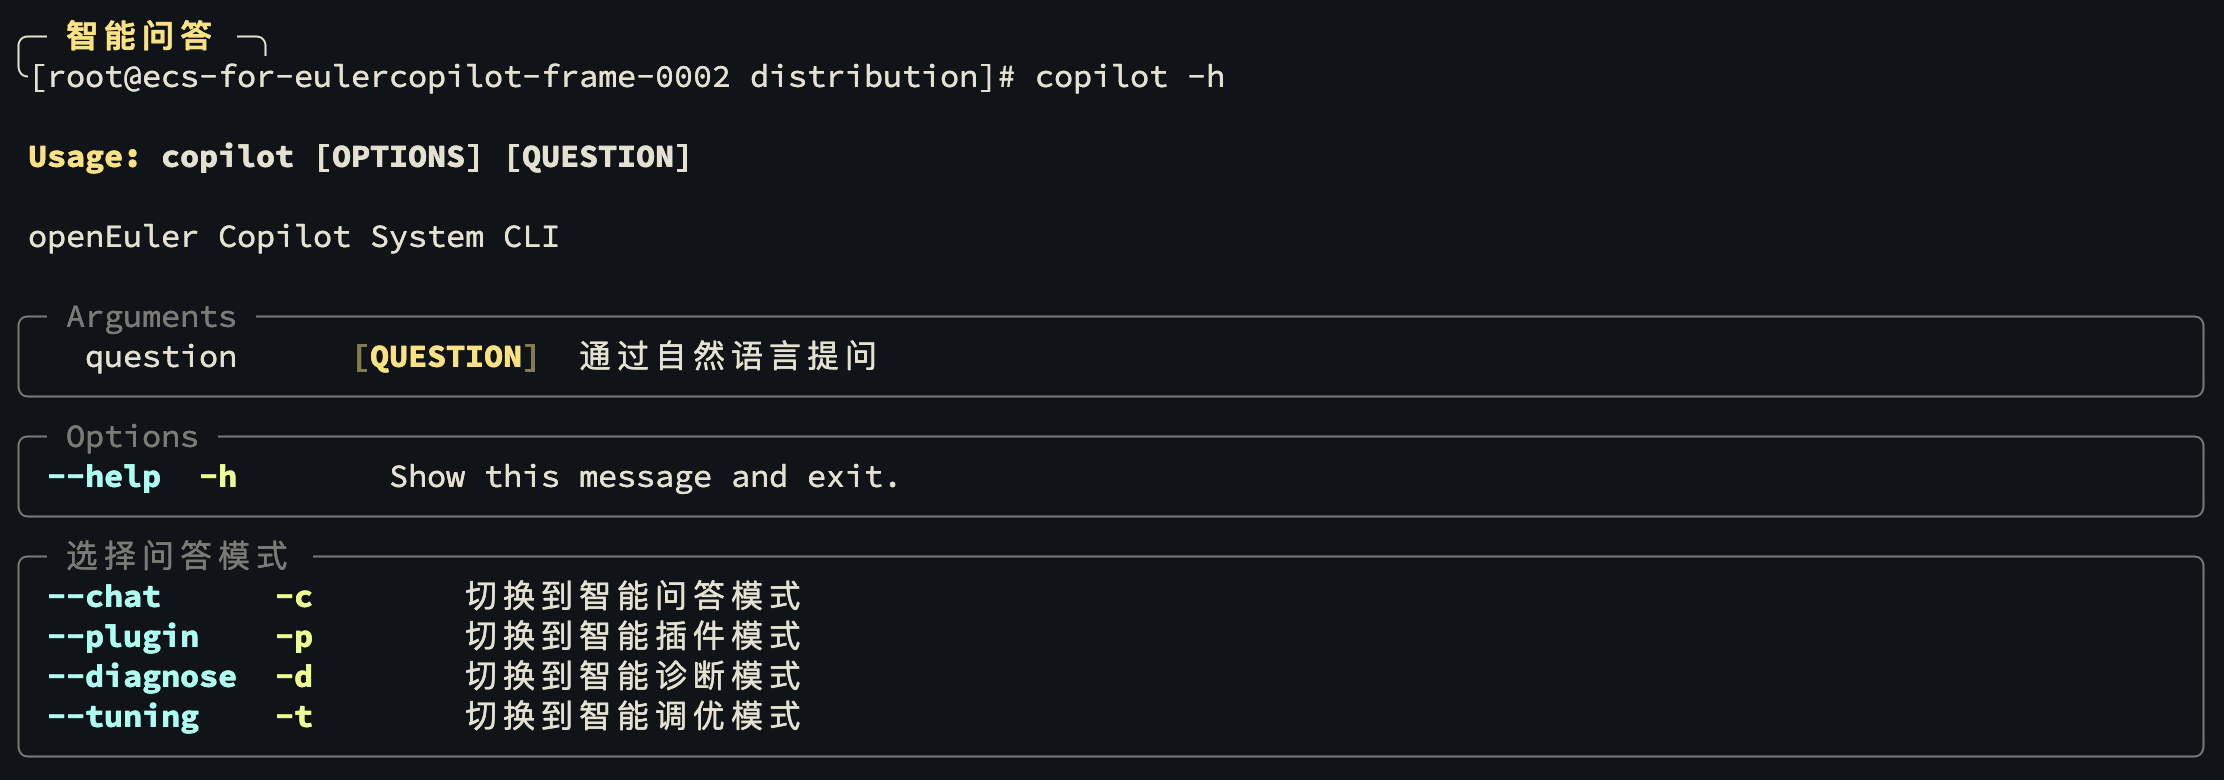Click the 切换到智能插件模式 description
Image resolution: width=2224 pixels, height=780 pixels.
(x=633, y=637)
